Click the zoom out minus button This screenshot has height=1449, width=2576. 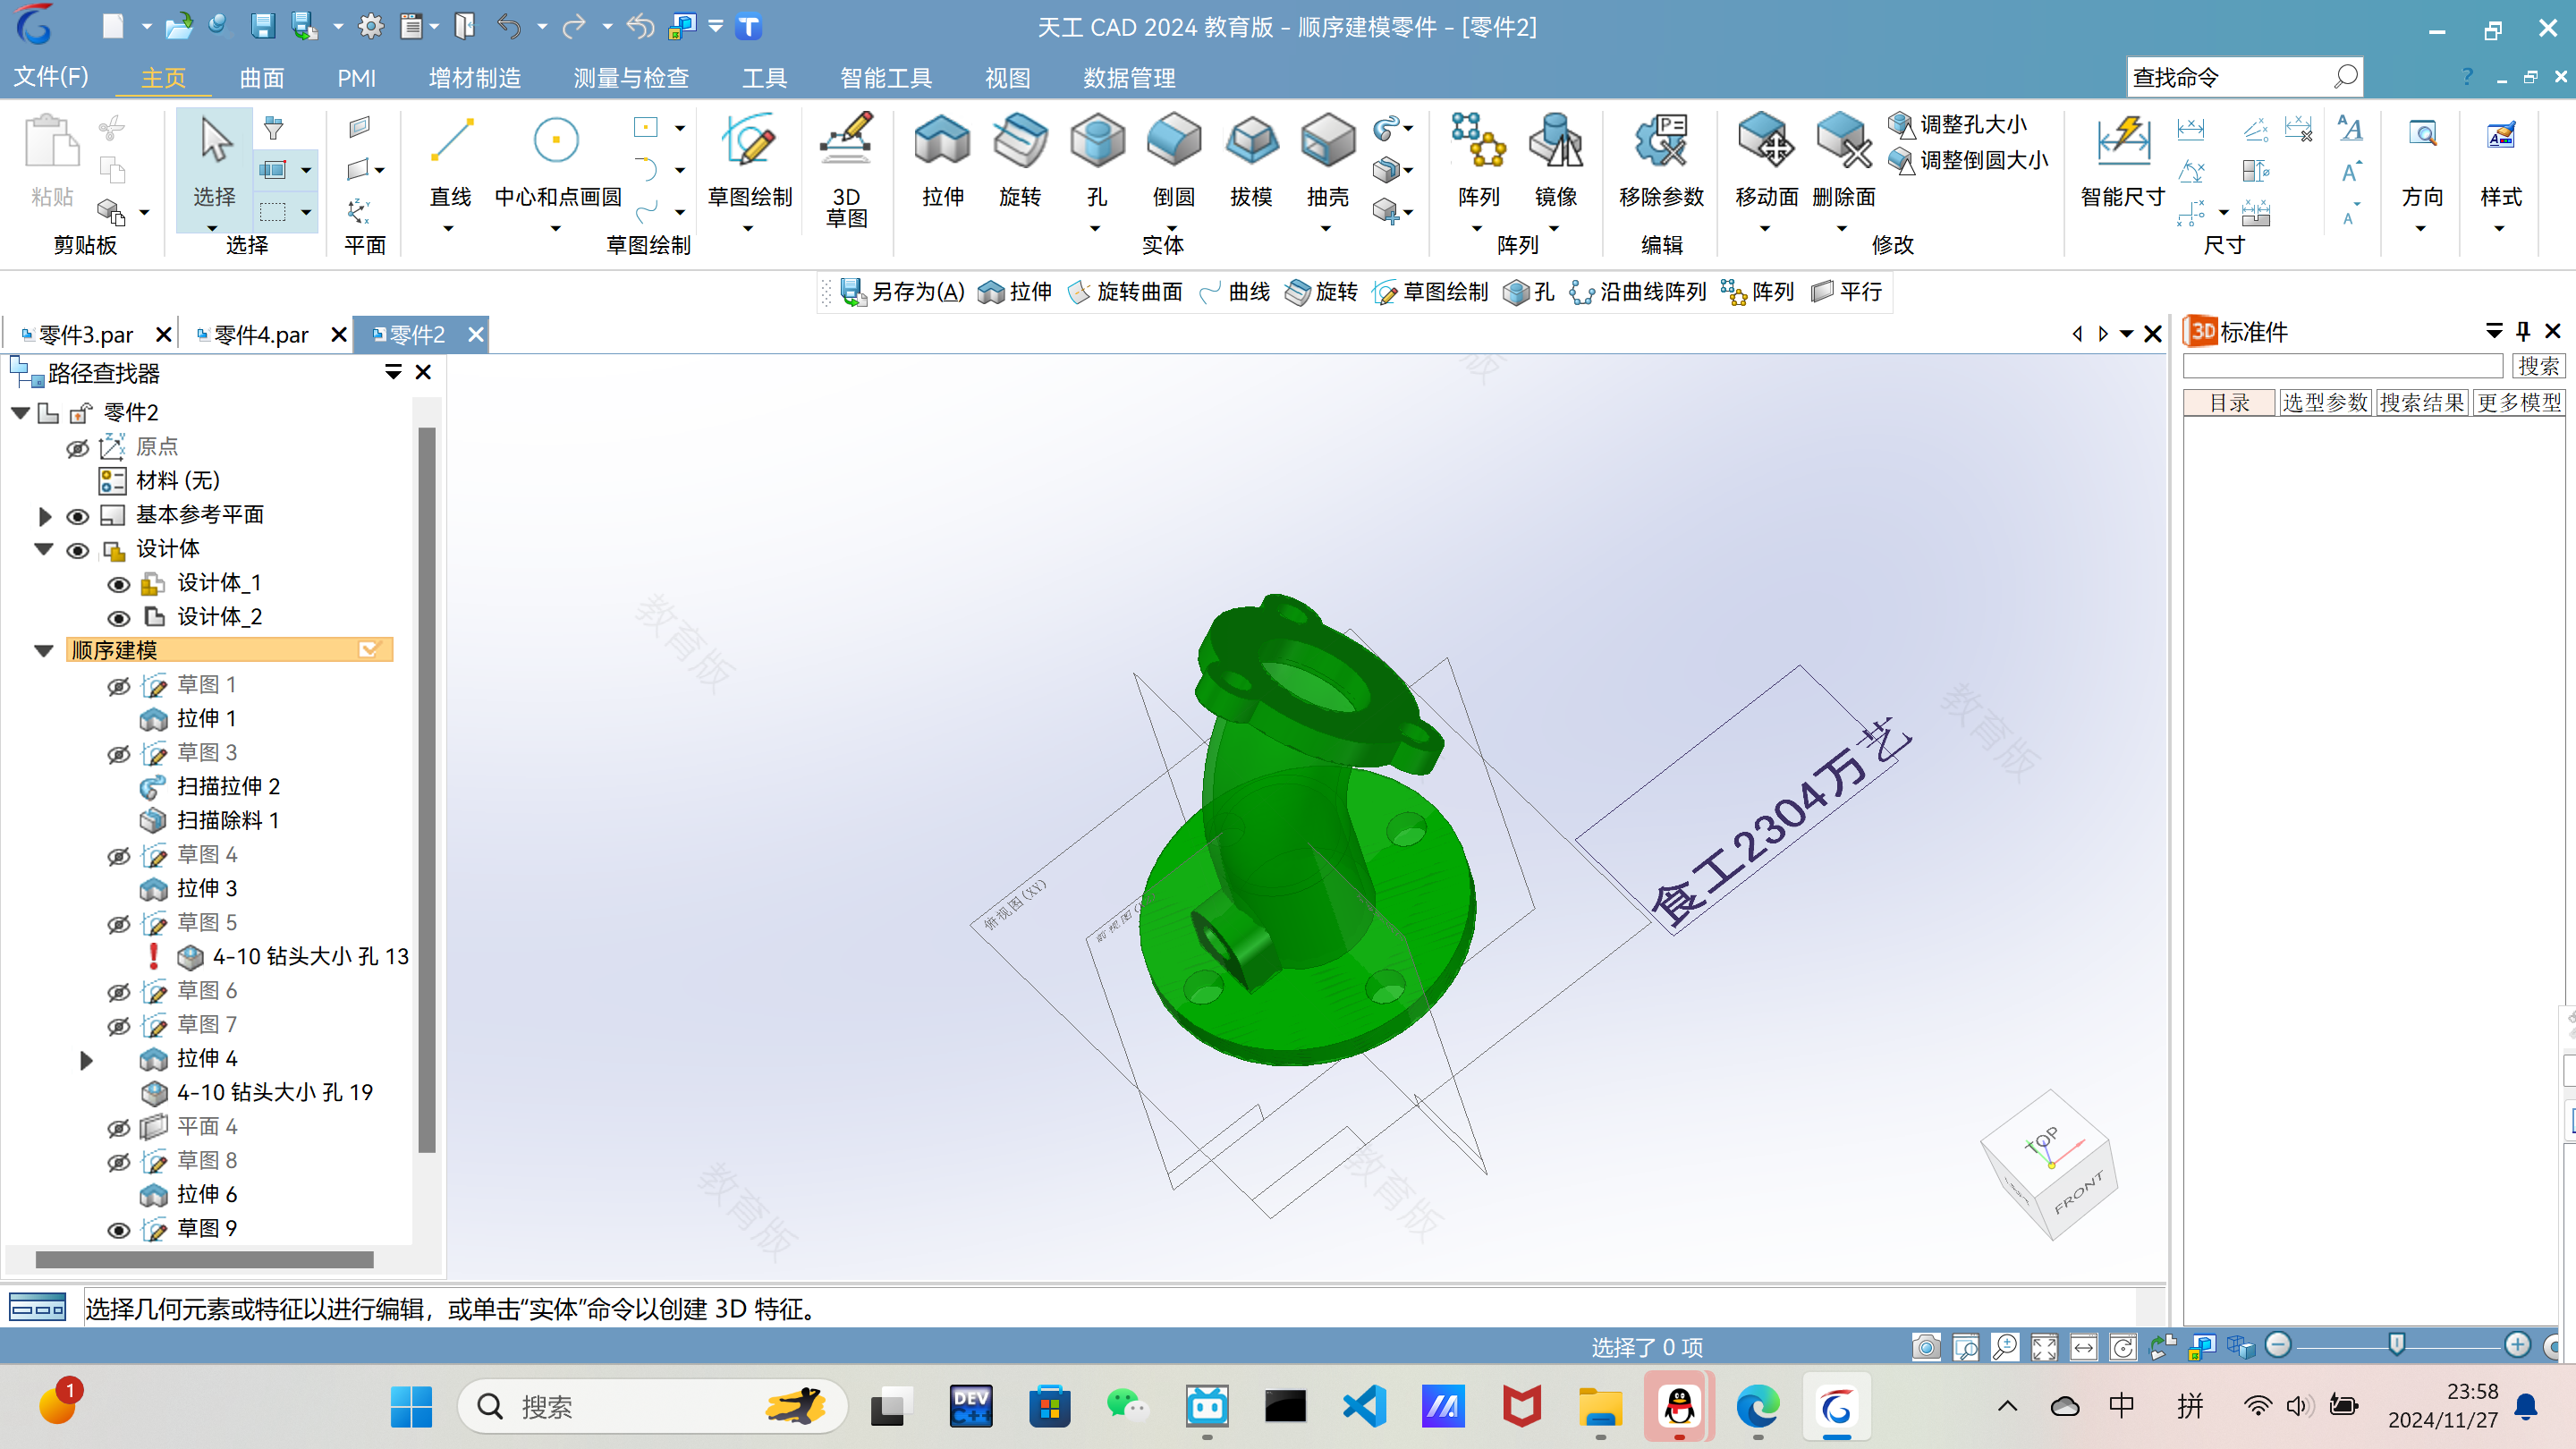coord(2278,1345)
